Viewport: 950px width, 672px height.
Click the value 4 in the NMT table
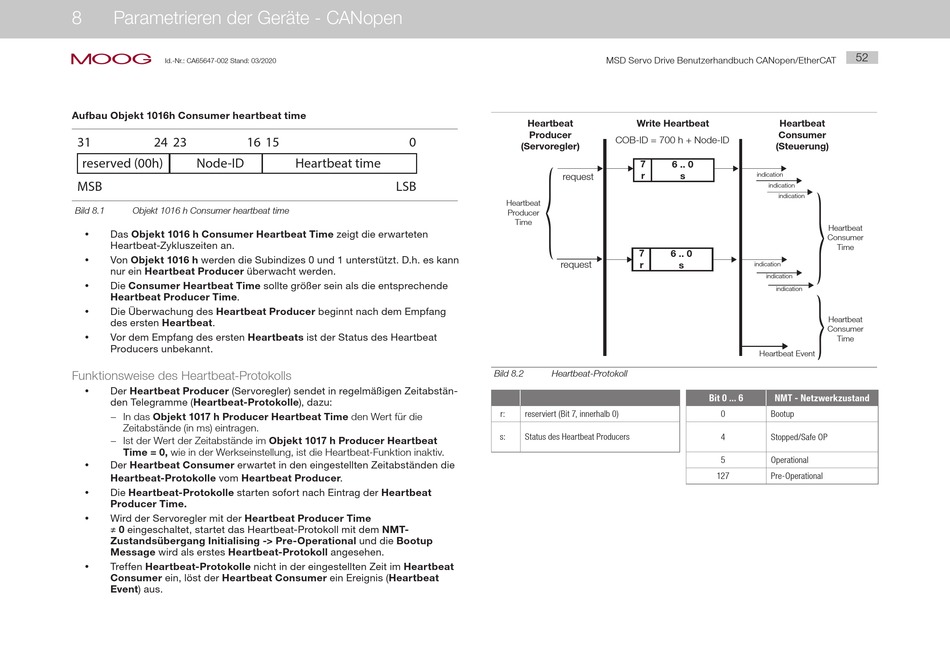tap(723, 437)
